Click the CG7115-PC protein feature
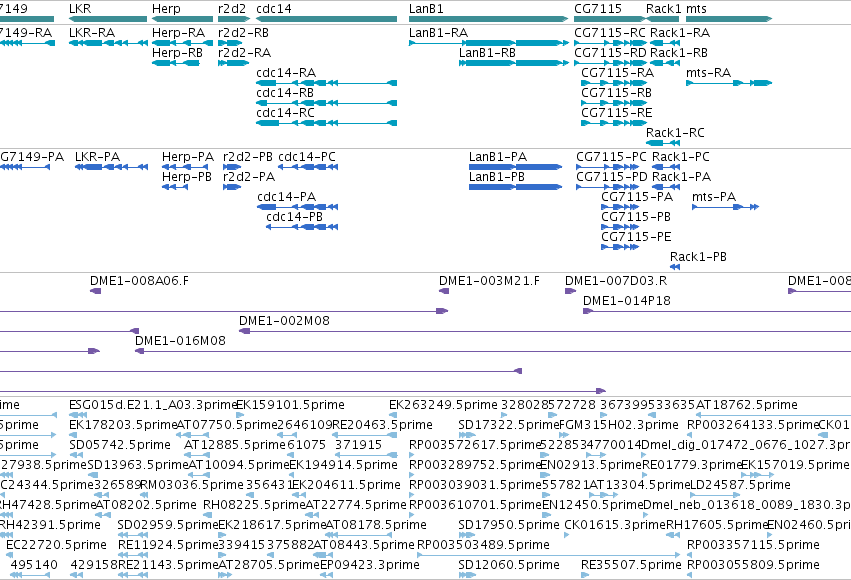851x580 pixels. pos(607,167)
